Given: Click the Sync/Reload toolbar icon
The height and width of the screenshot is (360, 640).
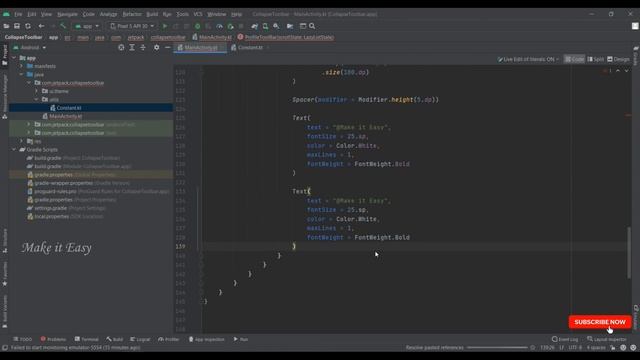Looking at the screenshot, I should (28, 26).
